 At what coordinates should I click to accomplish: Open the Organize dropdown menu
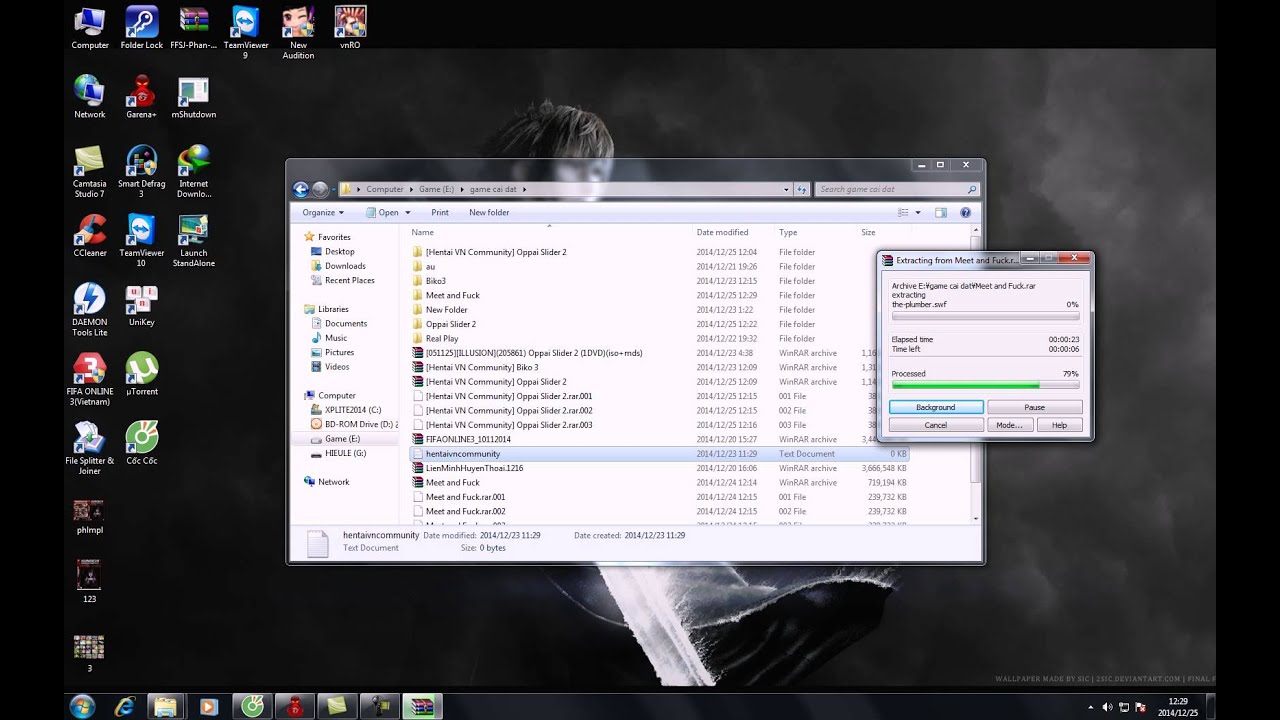[323, 212]
